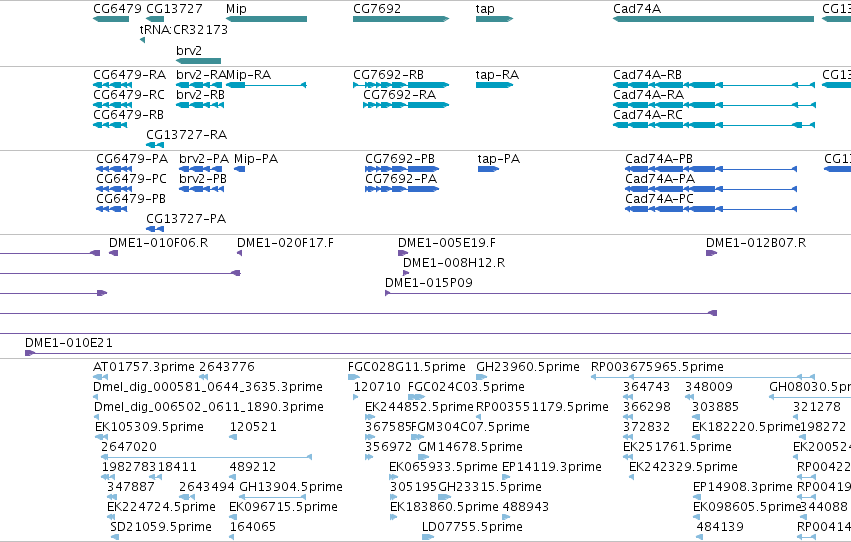Click protein CG6479-PC
This screenshot has width=851, height=542.
point(114,189)
